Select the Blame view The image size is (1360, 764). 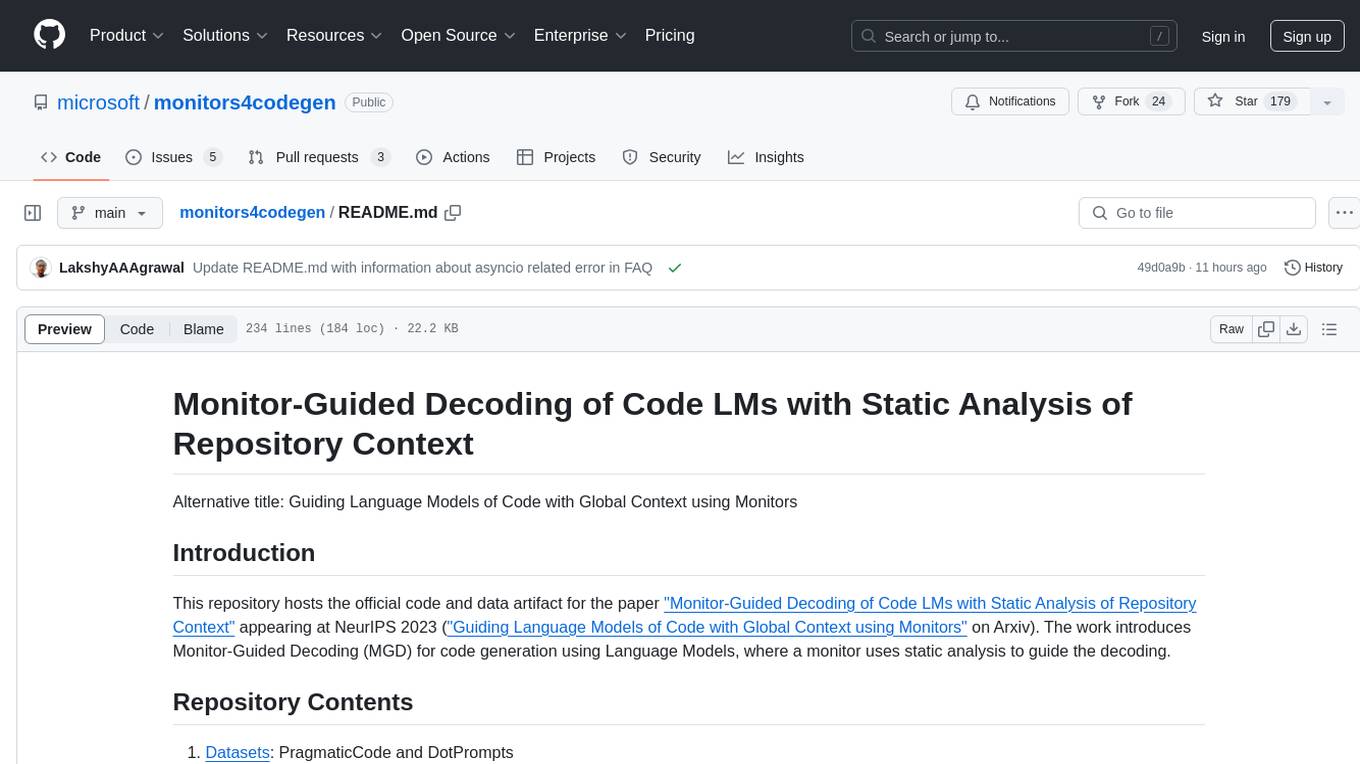(203, 329)
